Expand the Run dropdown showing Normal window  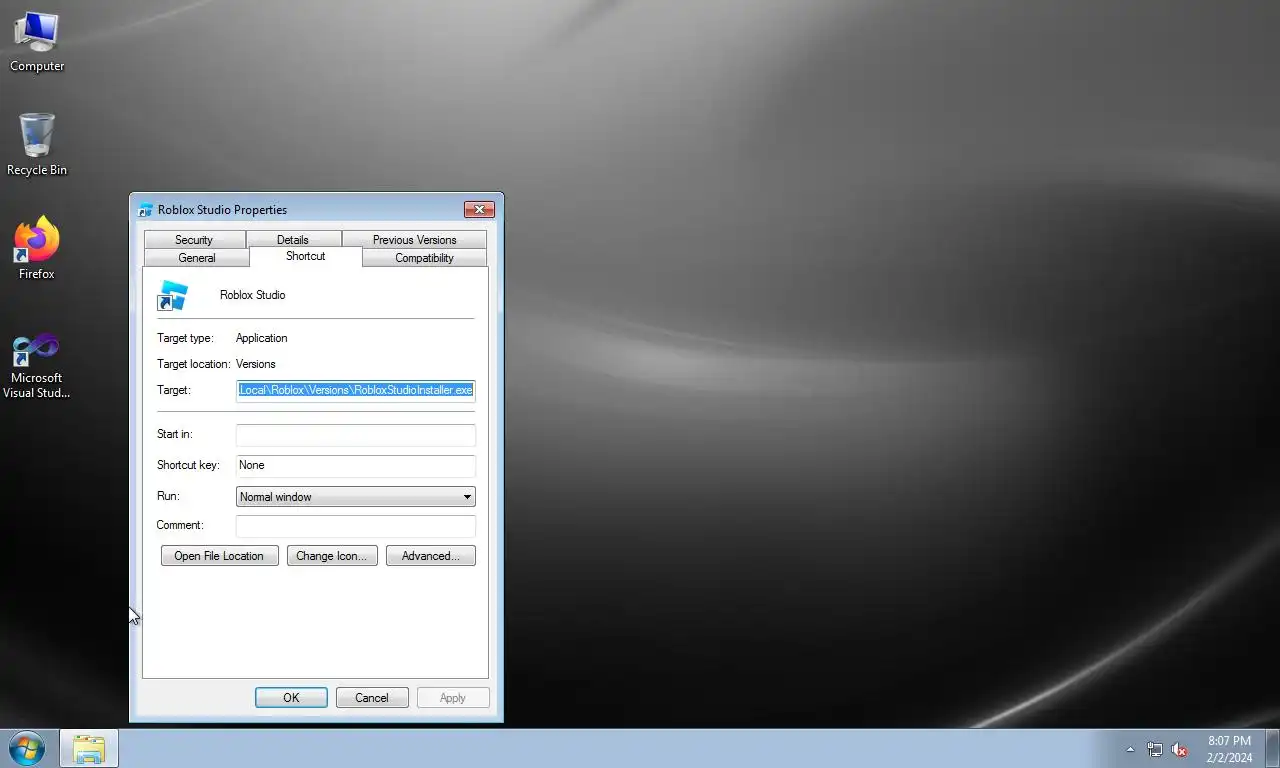pyautogui.click(x=355, y=497)
